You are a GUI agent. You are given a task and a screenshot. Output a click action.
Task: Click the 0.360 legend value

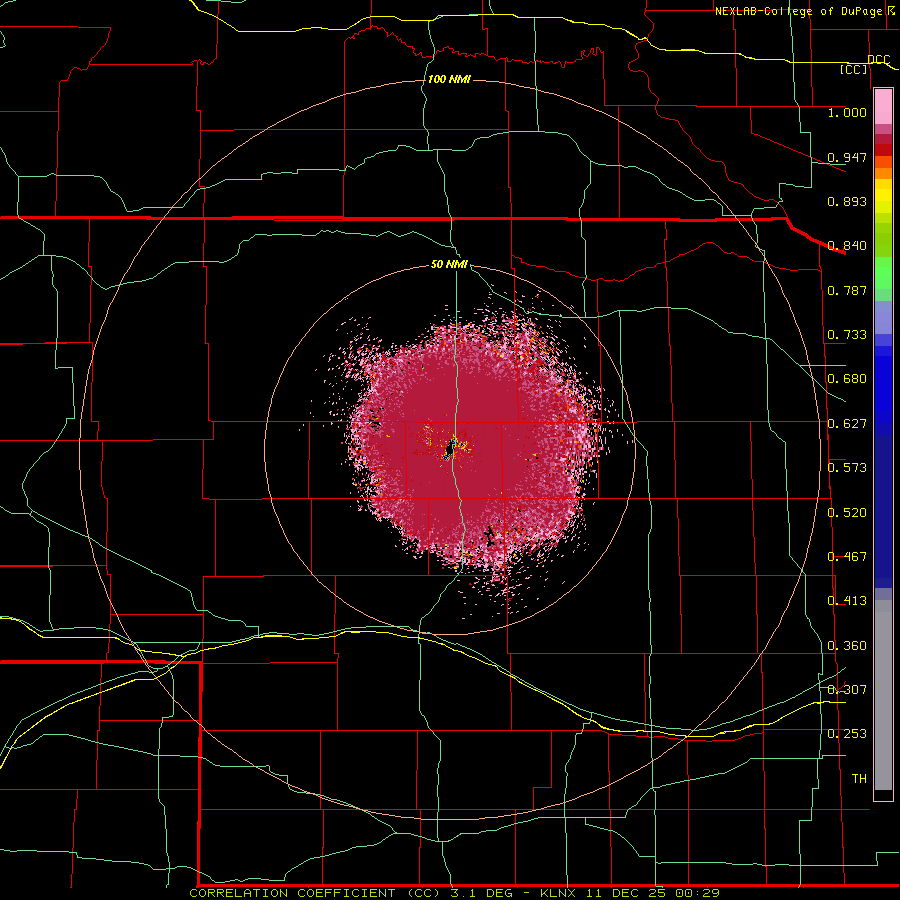847,646
